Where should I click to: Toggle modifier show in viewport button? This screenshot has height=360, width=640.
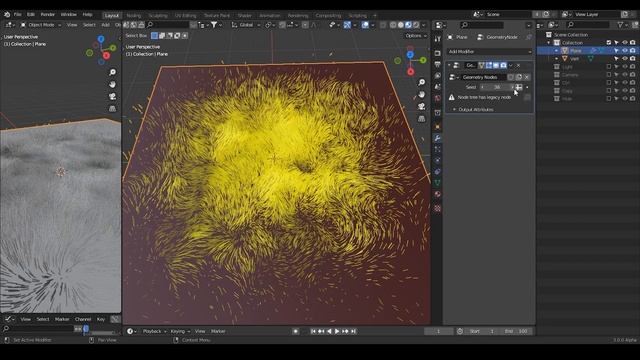pos(496,65)
